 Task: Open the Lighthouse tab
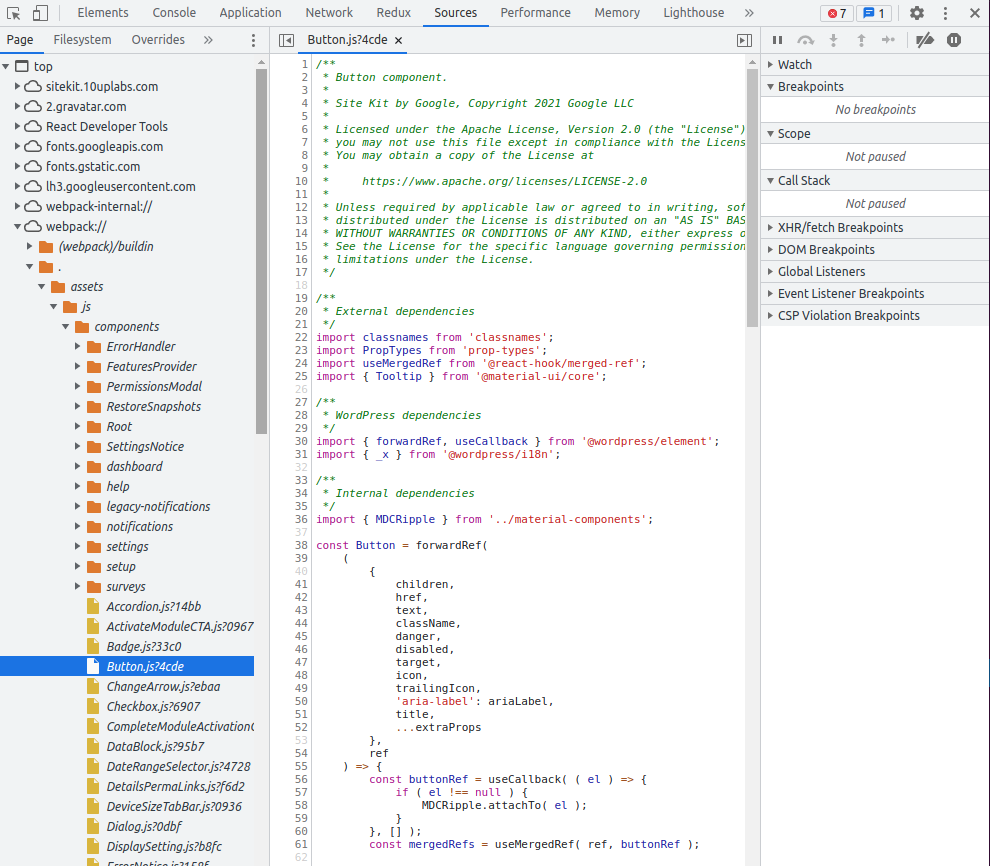(x=693, y=13)
